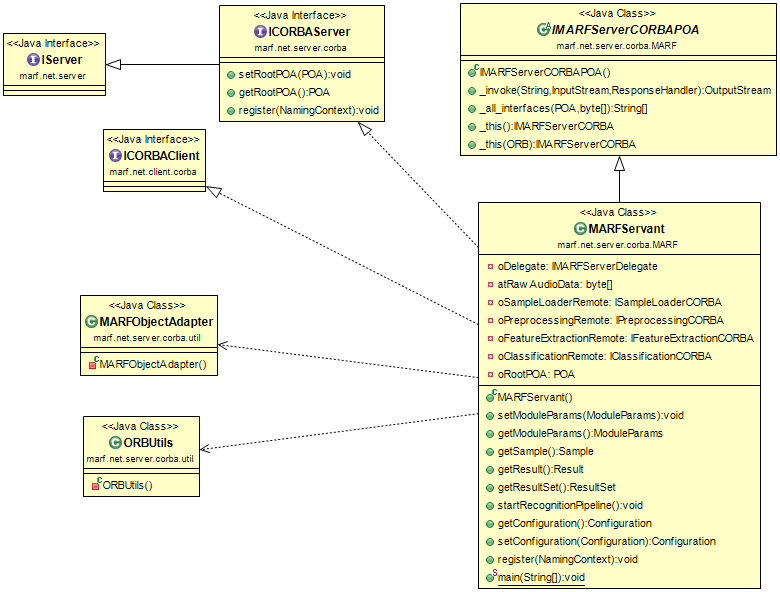Click the IMARFServerCORBAPOA abstract class icon
Screen dimensions: 780x592
coord(543,29)
